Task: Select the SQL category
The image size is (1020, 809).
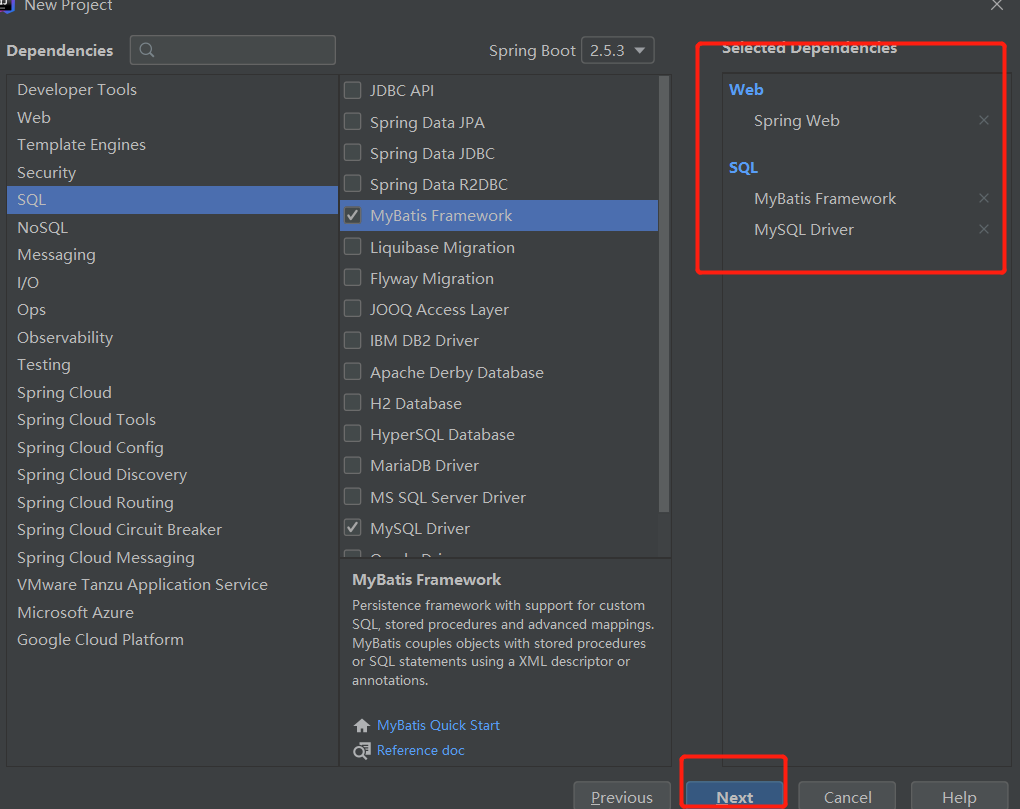Action: pyautogui.click(x=172, y=200)
